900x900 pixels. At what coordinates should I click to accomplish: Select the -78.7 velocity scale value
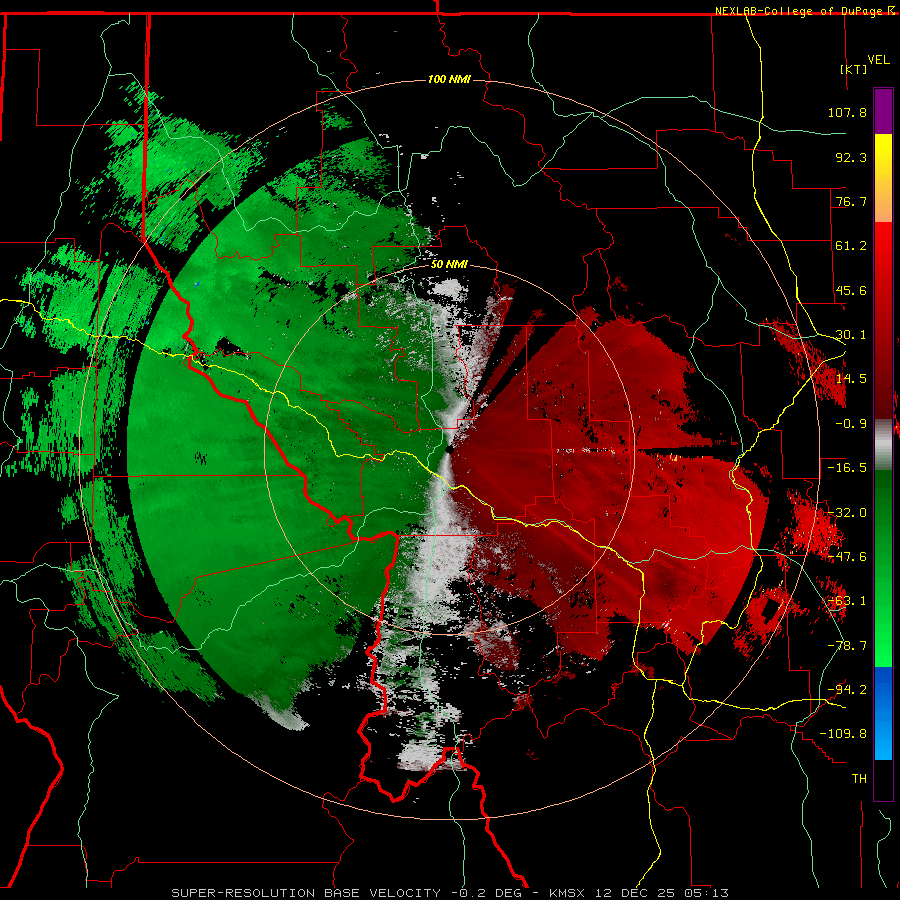coord(847,646)
